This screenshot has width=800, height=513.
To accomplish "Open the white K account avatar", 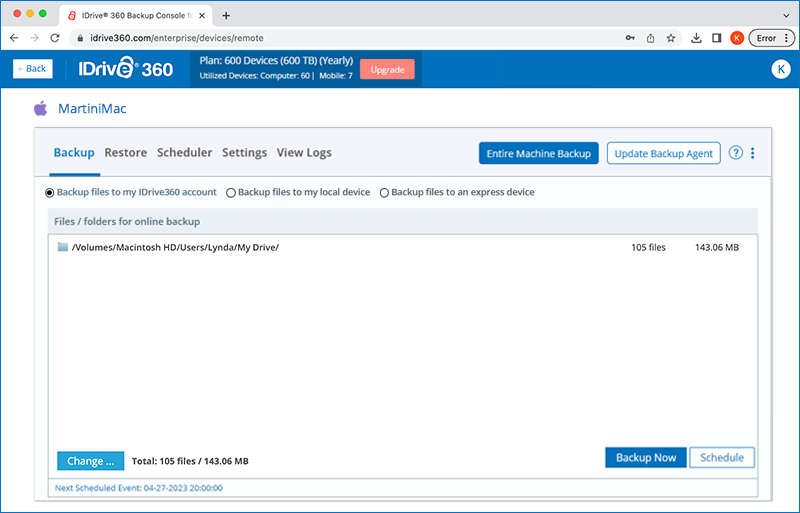I will pos(781,69).
